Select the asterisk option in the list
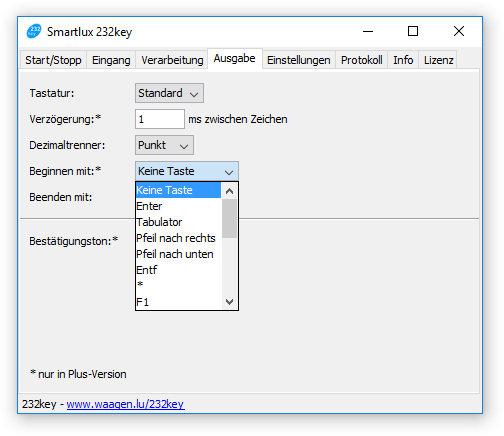This screenshot has height=436, width=504. pyautogui.click(x=178, y=286)
